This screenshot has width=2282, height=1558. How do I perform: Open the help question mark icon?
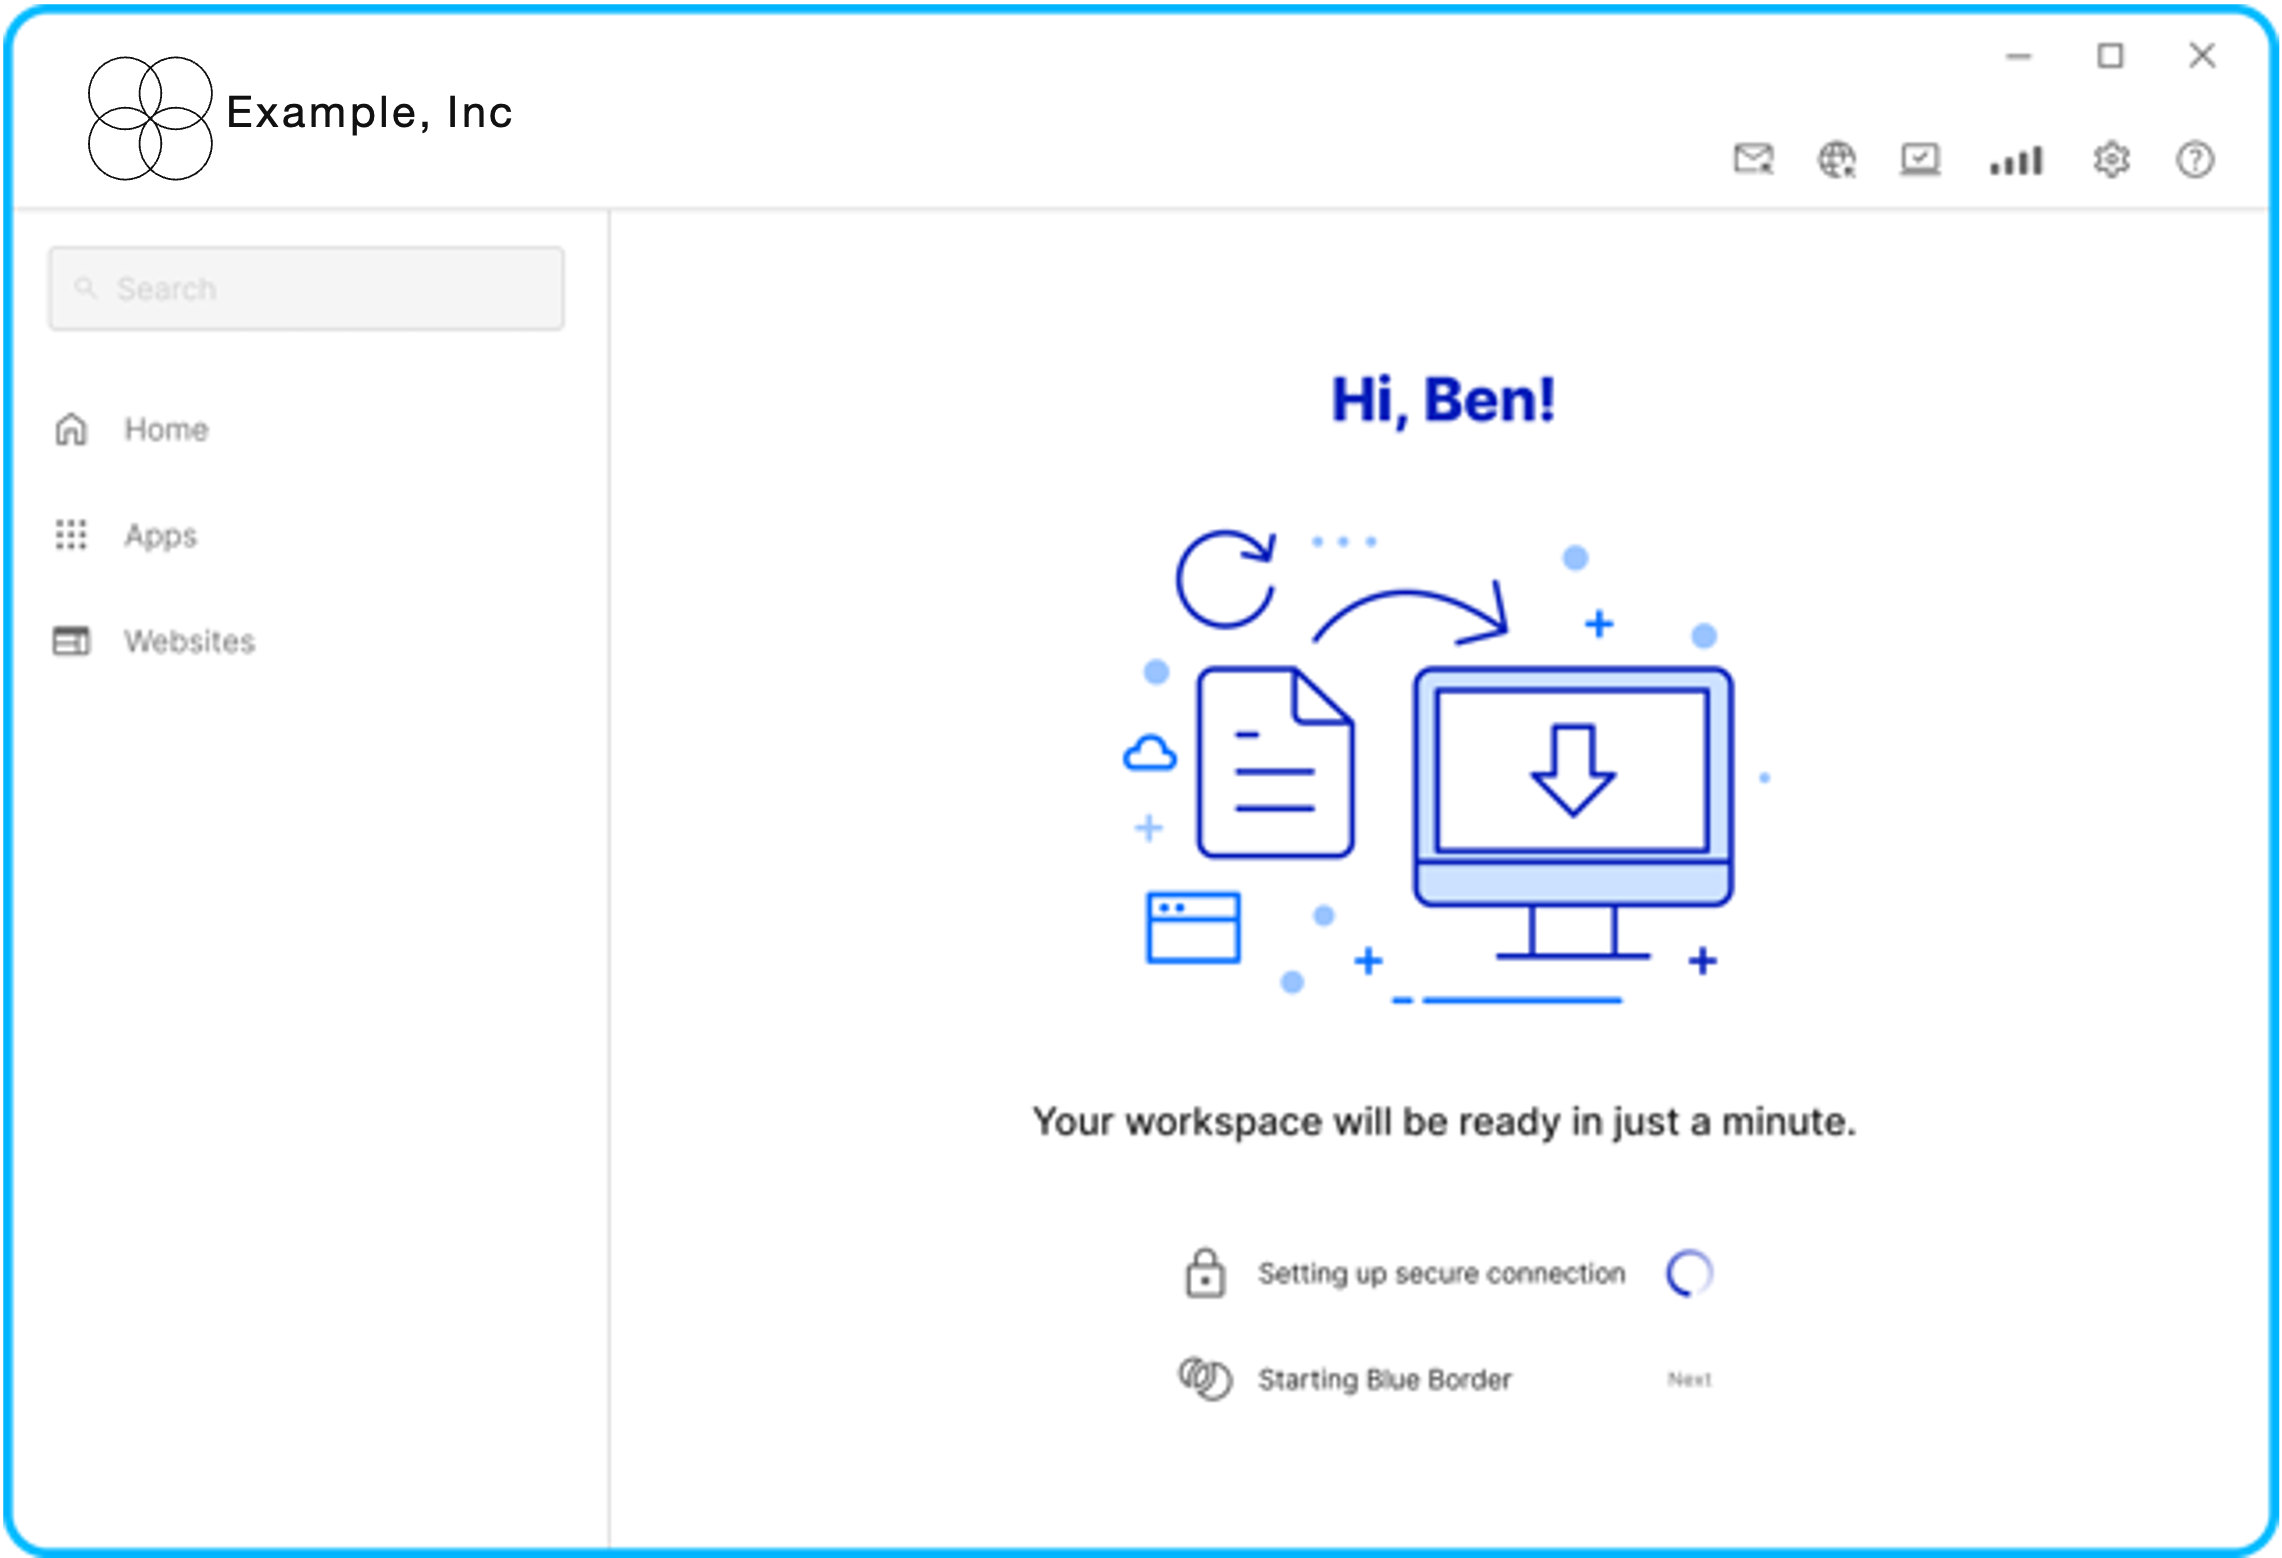click(2195, 159)
